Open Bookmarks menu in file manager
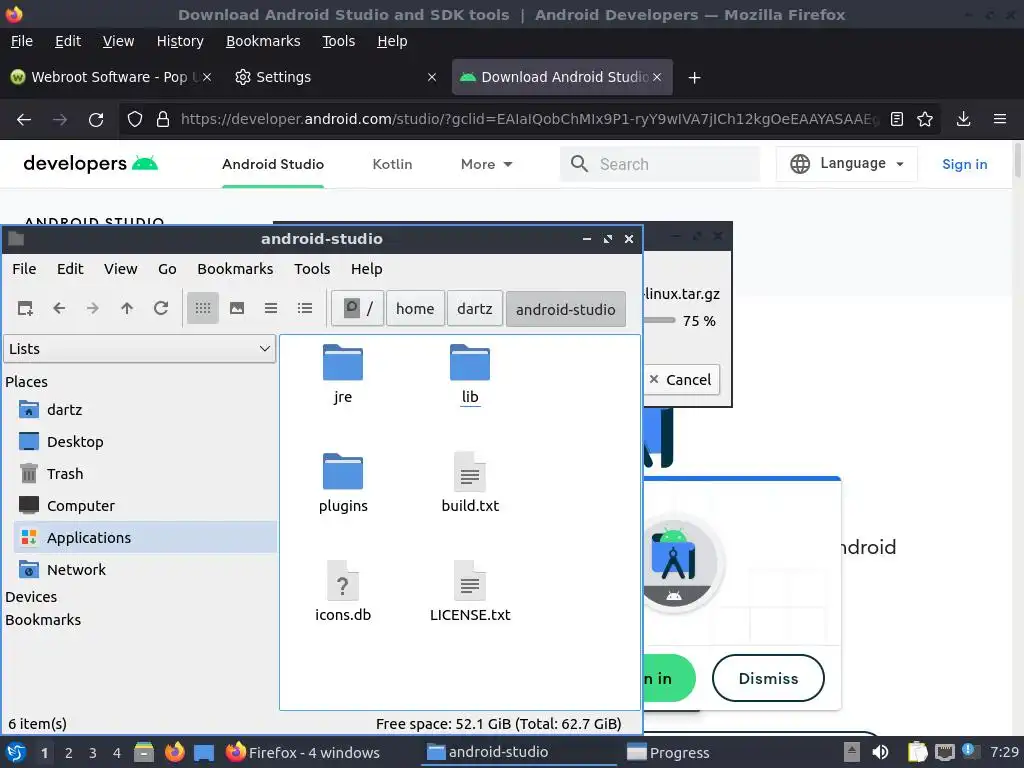 click(x=235, y=269)
